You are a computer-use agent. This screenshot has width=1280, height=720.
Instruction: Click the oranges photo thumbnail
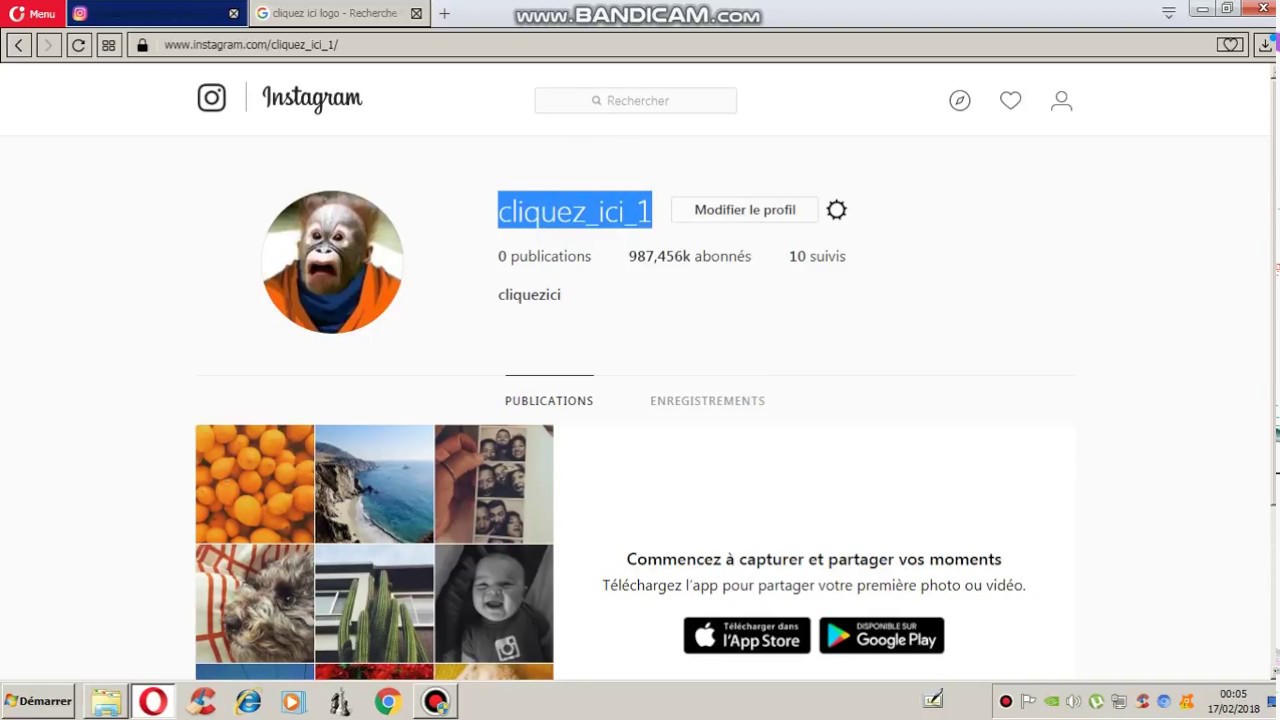[255, 484]
